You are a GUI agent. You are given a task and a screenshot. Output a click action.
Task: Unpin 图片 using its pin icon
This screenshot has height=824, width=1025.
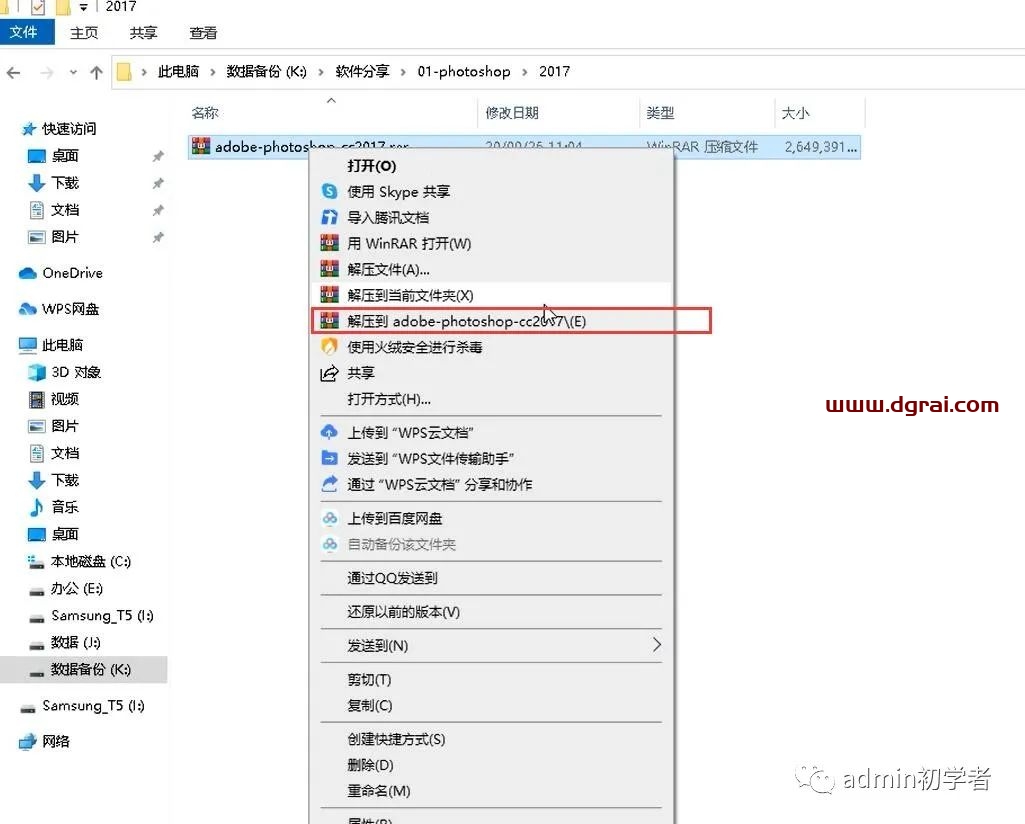(x=158, y=237)
